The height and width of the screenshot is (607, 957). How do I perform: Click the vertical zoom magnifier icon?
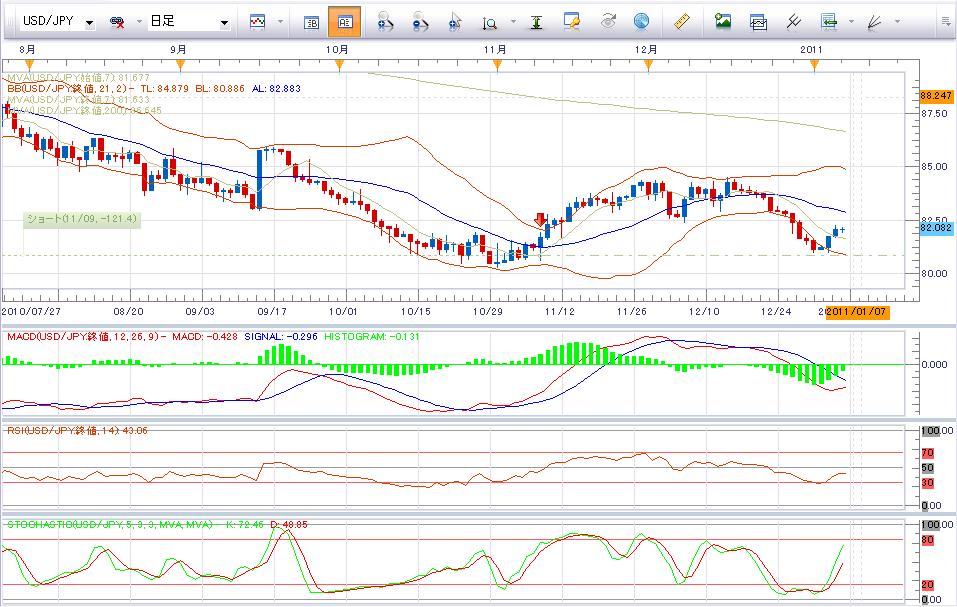(489, 23)
